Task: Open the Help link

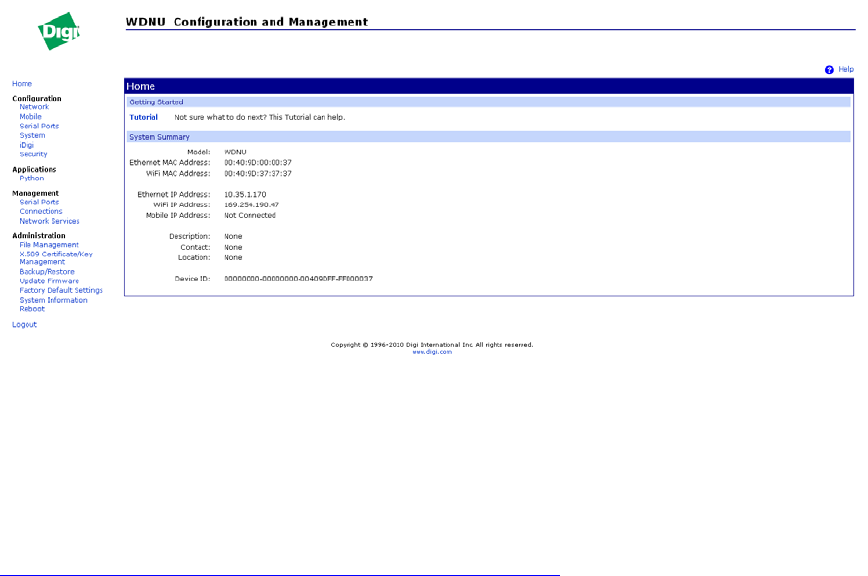Action: [845, 69]
